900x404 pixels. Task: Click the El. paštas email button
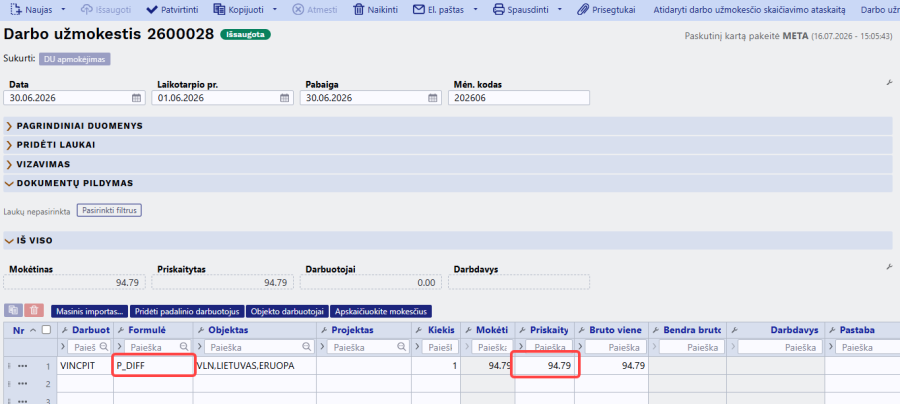(439, 10)
